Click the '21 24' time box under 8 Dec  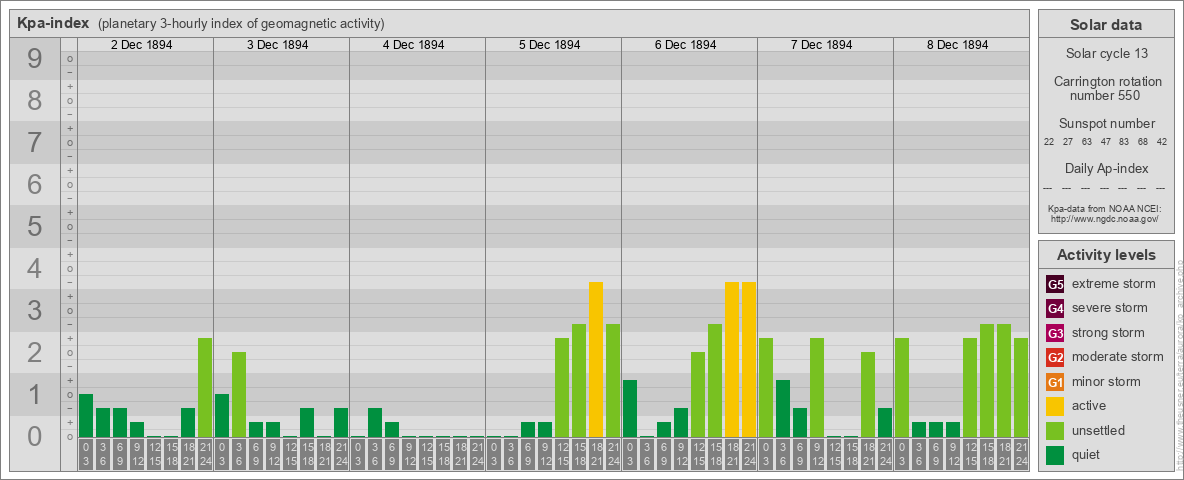click(x=1020, y=455)
